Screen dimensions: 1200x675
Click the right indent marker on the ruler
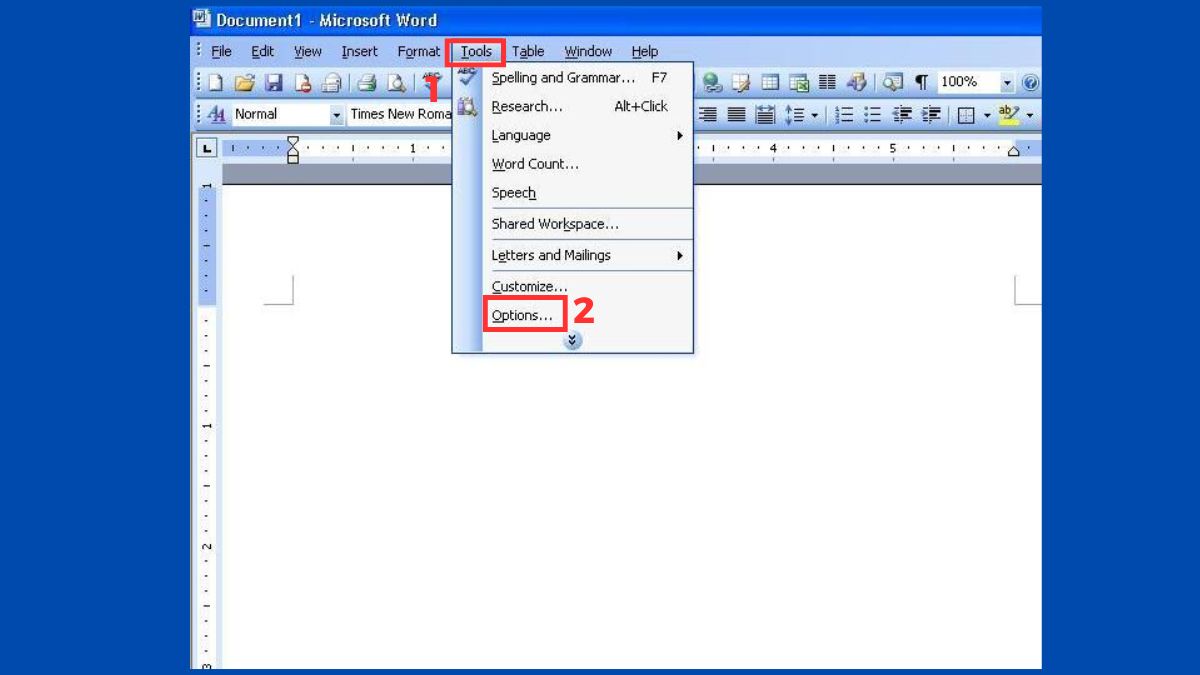coord(1014,151)
